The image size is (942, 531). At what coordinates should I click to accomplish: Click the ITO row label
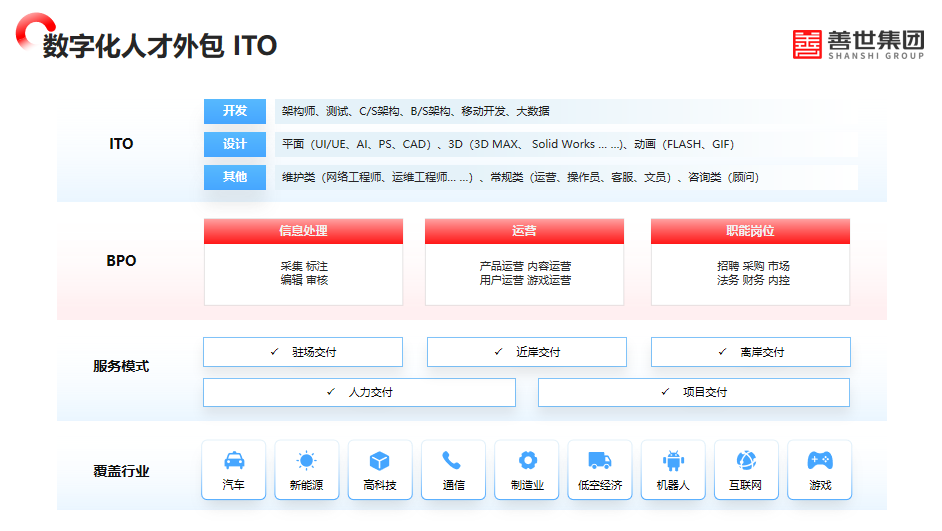pyautogui.click(x=121, y=144)
